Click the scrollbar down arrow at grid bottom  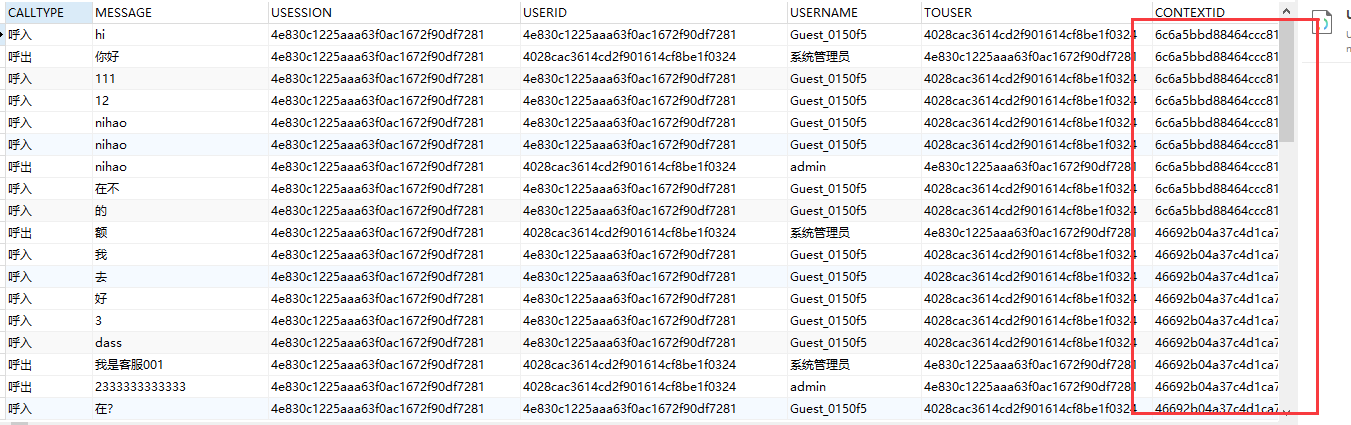[x=1287, y=410]
